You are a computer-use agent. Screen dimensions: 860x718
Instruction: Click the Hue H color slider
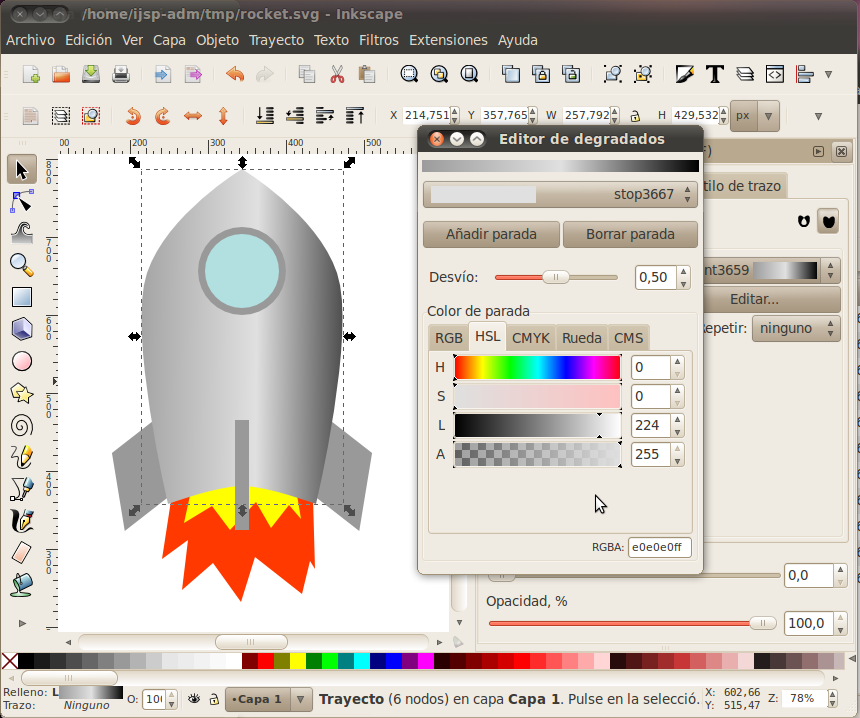tap(538, 367)
